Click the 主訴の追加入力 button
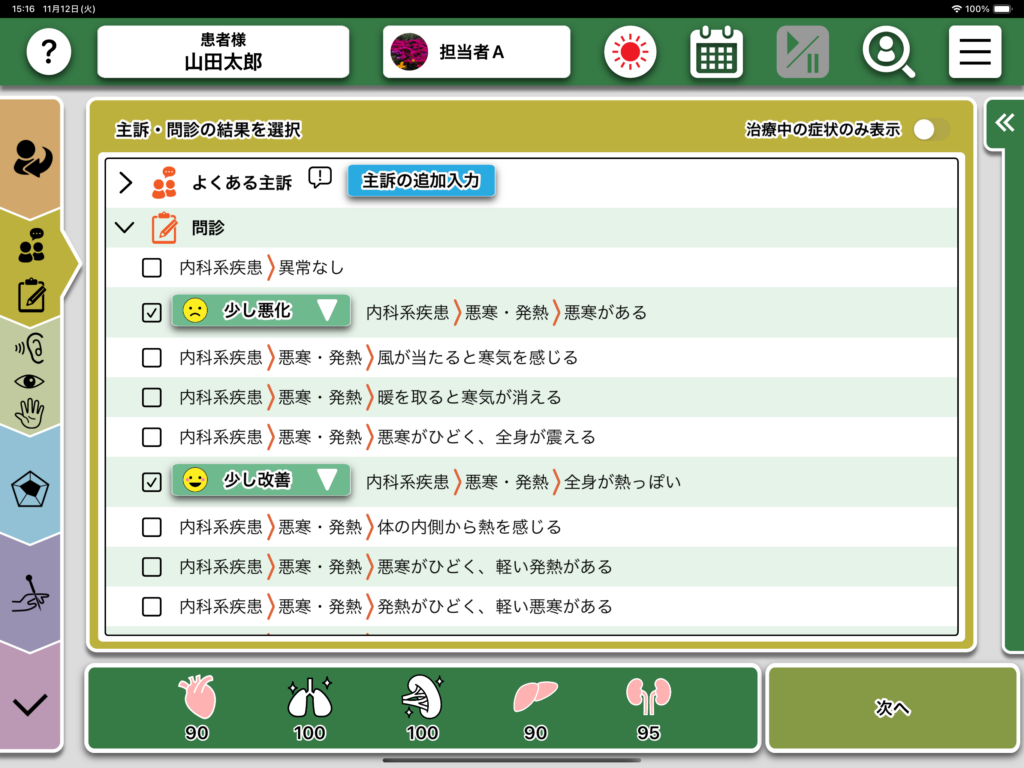1024x768 pixels. pyautogui.click(x=421, y=181)
